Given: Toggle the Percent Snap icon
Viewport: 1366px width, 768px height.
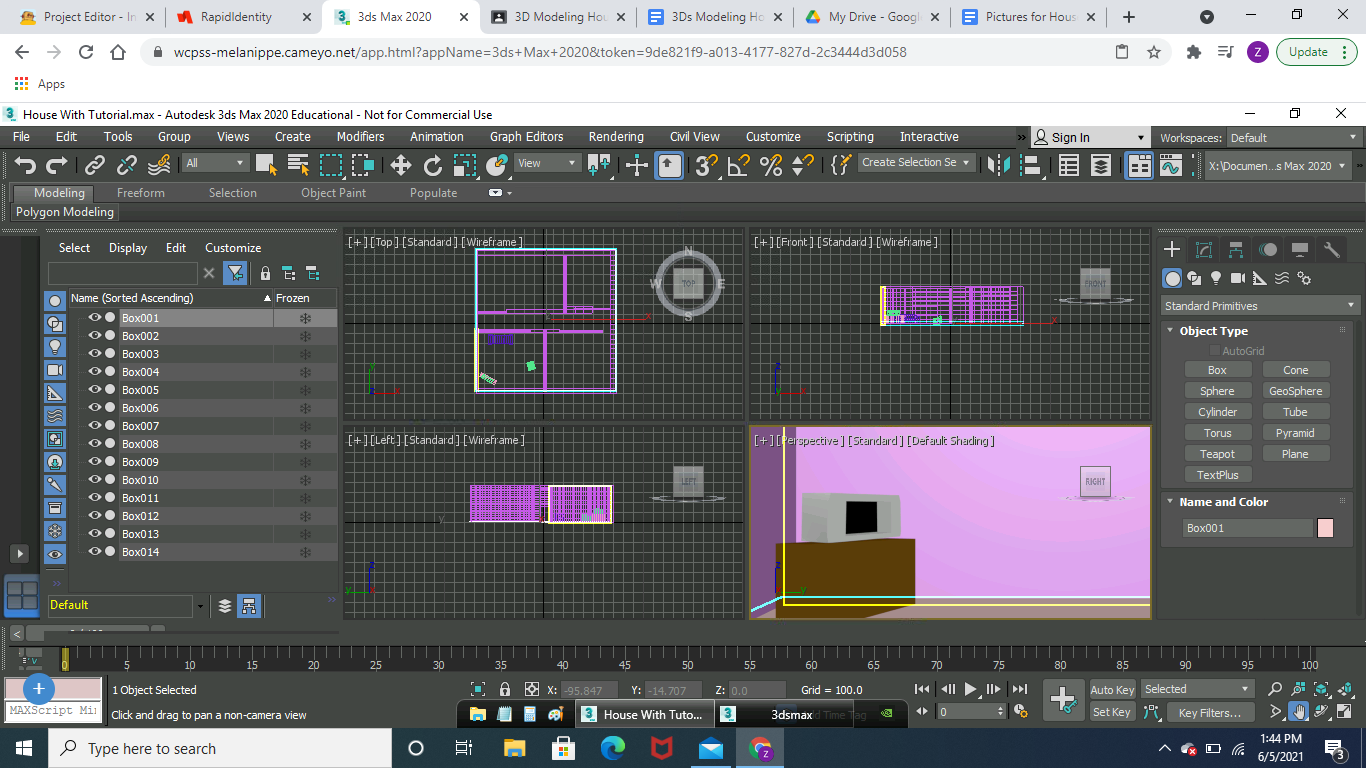Looking at the screenshot, I should pyautogui.click(x=770, y=165).
